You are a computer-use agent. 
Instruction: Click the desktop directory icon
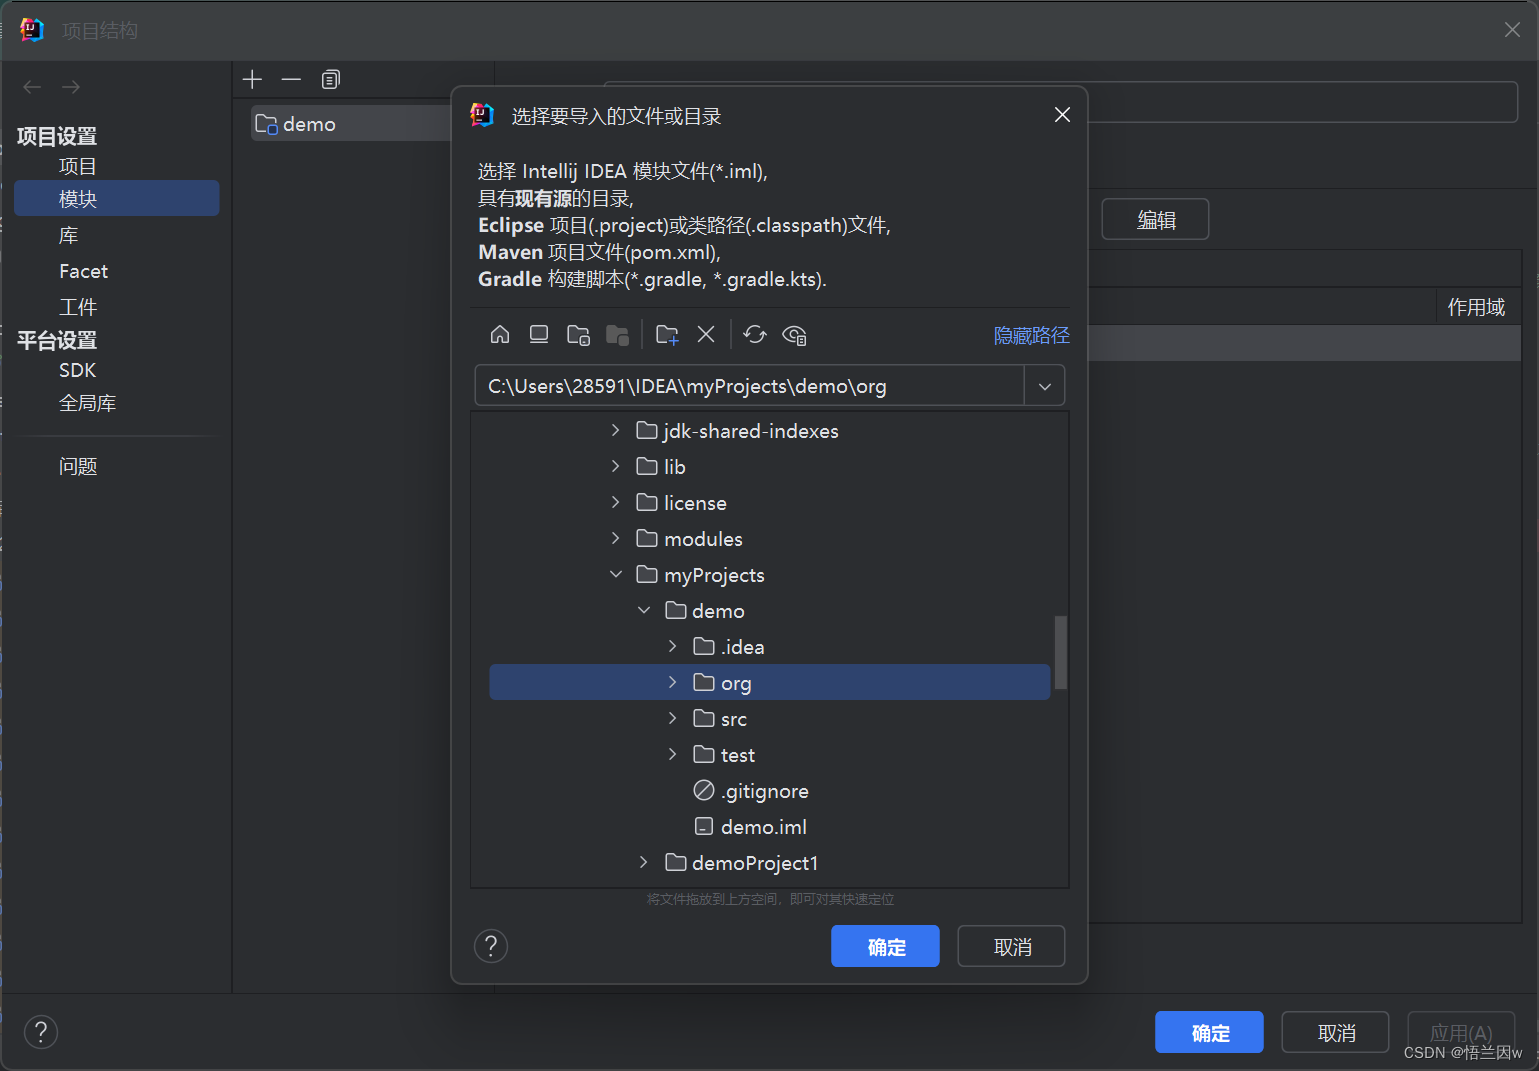click(x=539, y=334)
